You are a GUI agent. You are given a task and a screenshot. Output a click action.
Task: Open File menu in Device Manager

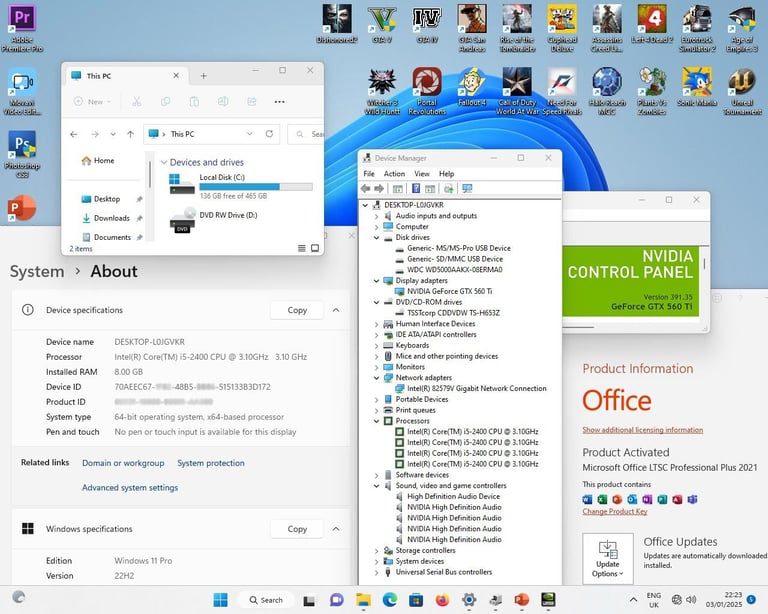pos(369,174)
